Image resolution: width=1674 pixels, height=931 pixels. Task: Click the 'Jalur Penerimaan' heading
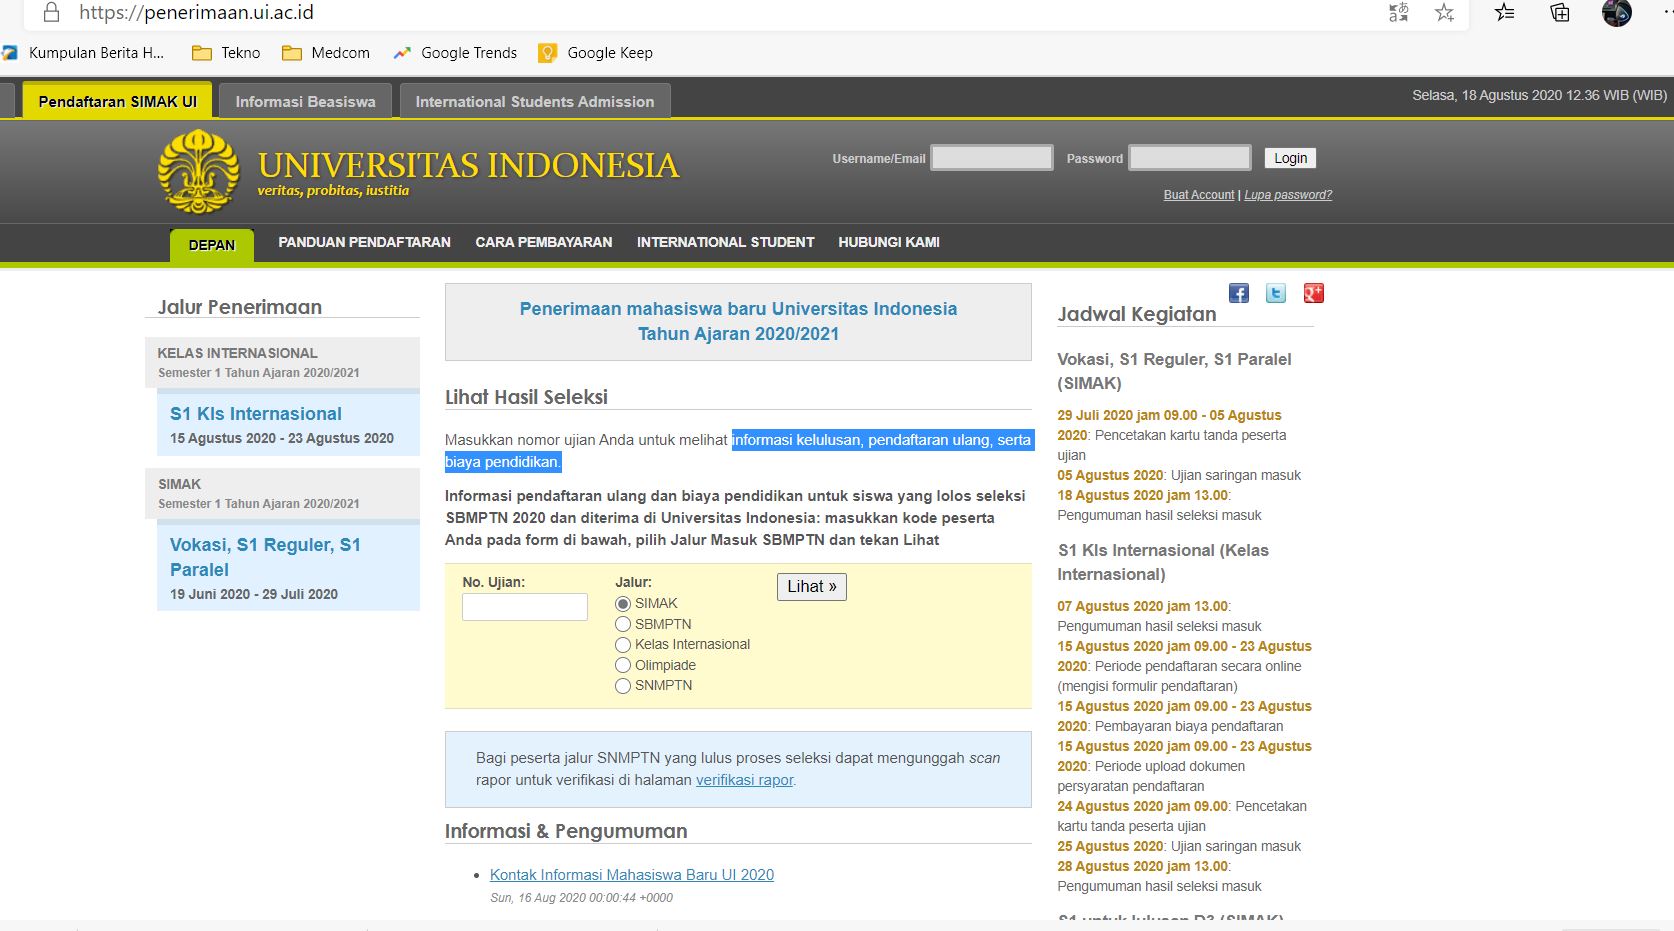(x=240, y=307)
